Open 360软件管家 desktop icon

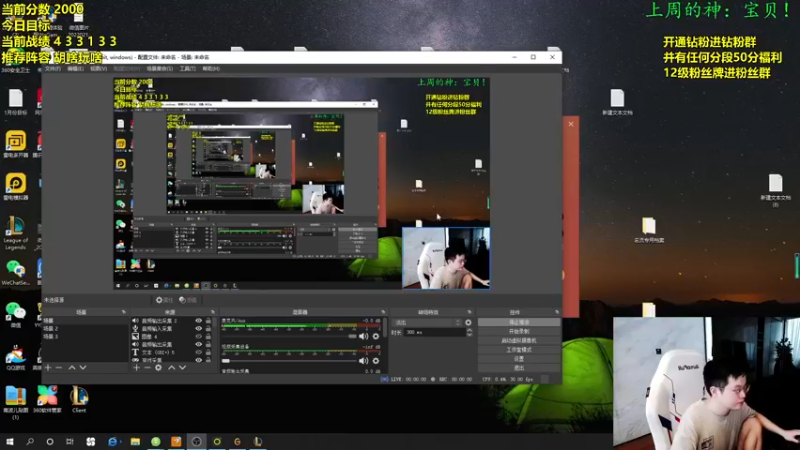pos(47,398)
